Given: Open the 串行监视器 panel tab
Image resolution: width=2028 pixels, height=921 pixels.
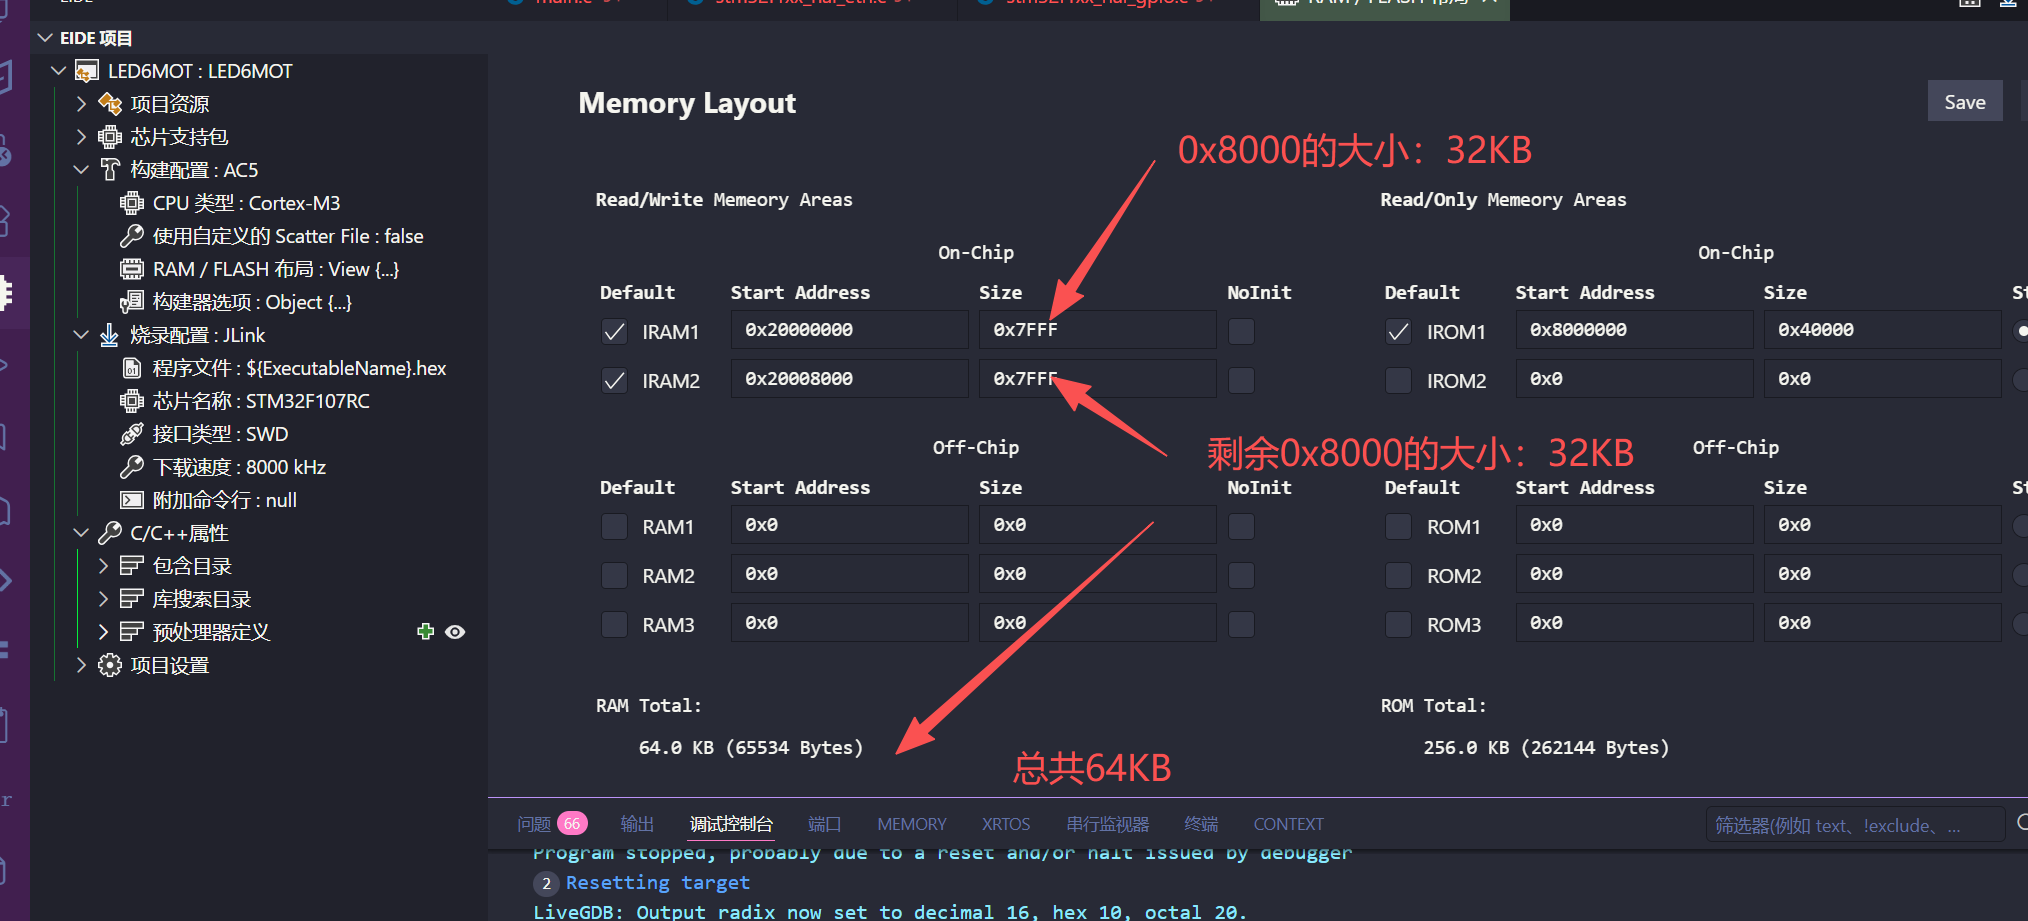Looking at the screenshot, I should pos(1107,824).
